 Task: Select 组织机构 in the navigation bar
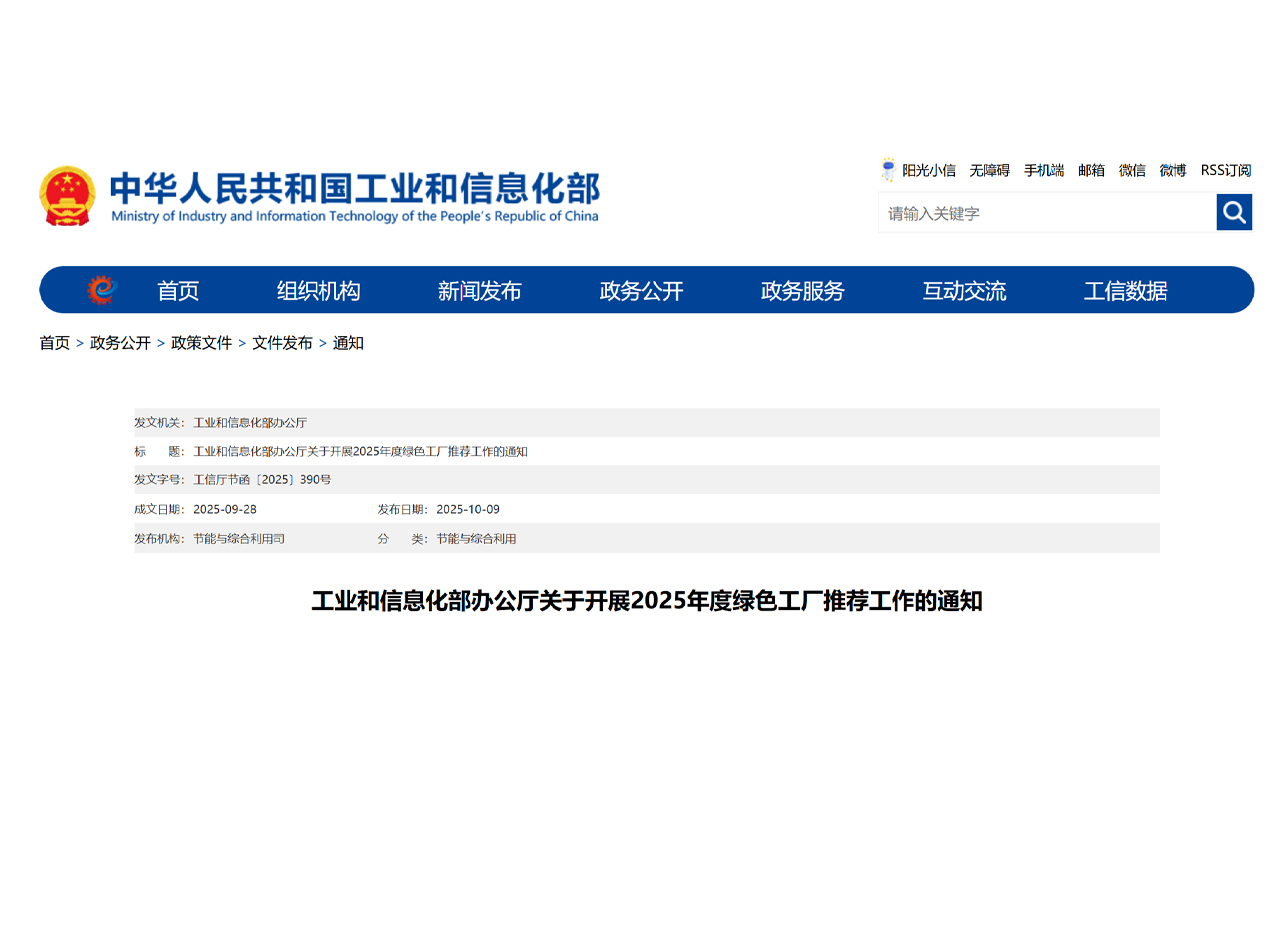(x=318, y=291)
